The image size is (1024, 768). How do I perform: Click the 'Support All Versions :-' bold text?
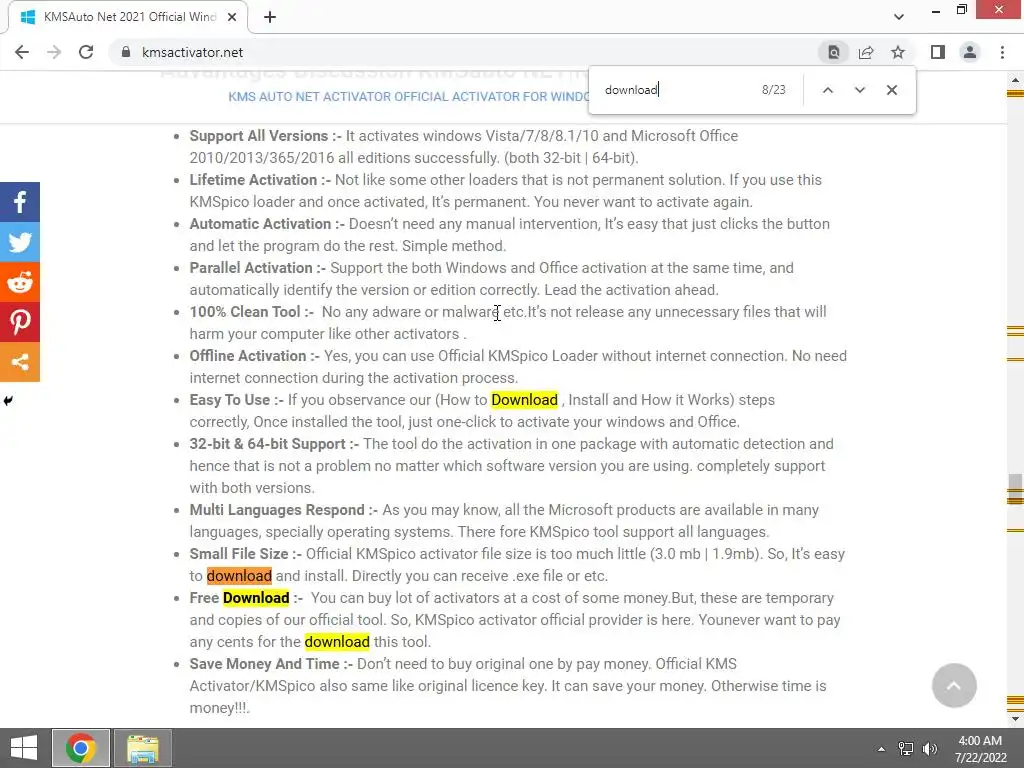point(266,135)
